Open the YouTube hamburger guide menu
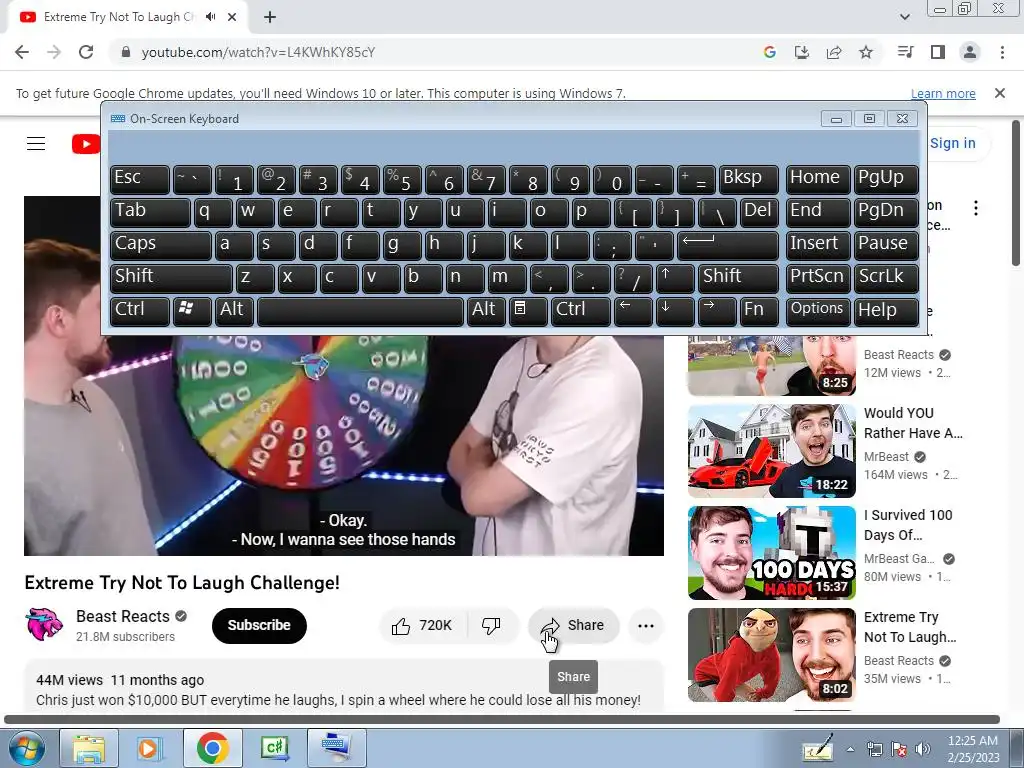Image resolution: width=1024 pixels, height=768 pixels. click(36, 143)
